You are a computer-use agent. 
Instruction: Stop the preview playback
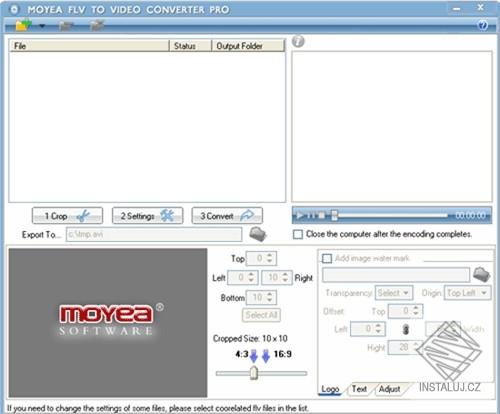322,215
